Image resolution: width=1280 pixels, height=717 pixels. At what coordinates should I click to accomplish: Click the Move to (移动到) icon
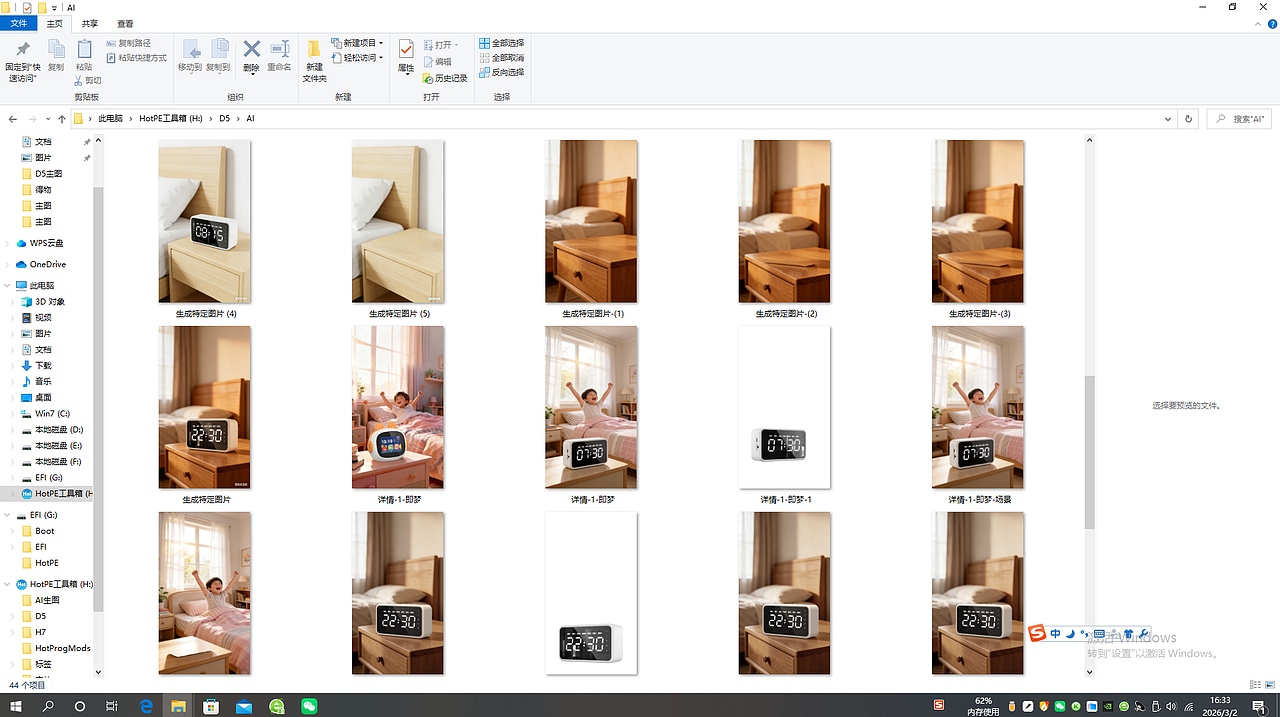(x=190, y=50)
